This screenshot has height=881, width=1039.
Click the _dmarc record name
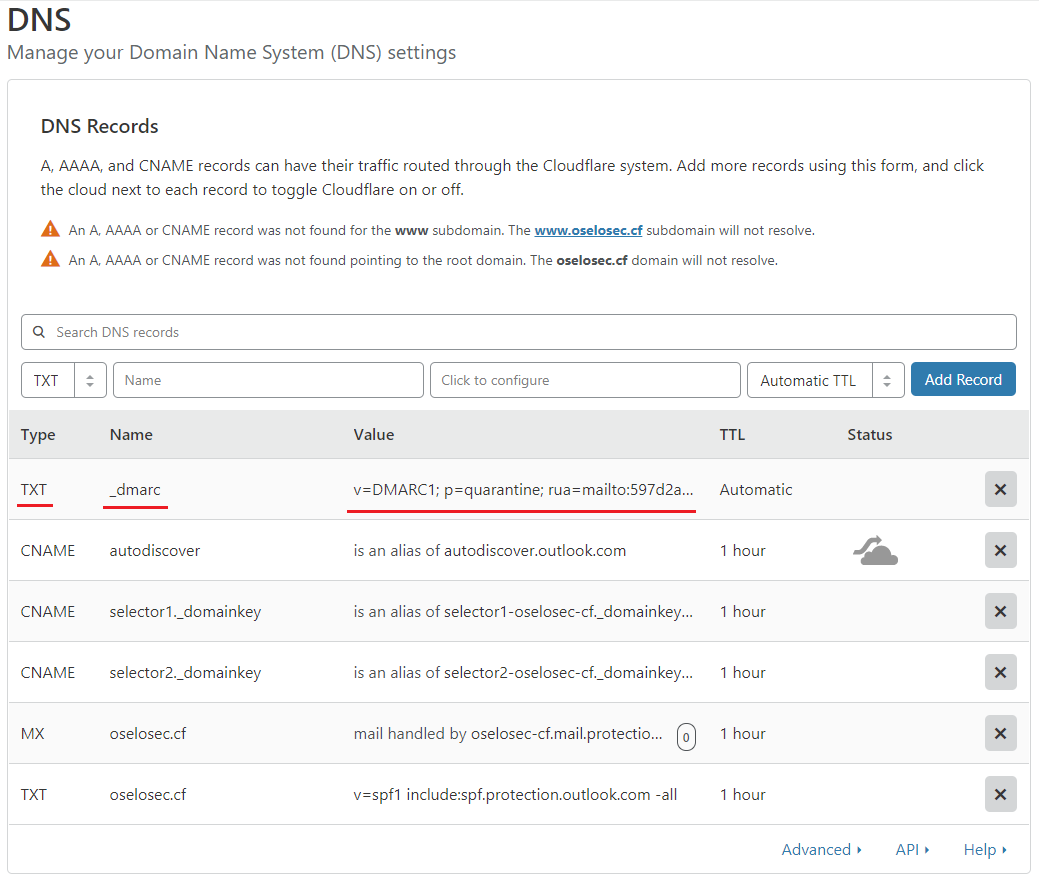click(x=135, y=490)
